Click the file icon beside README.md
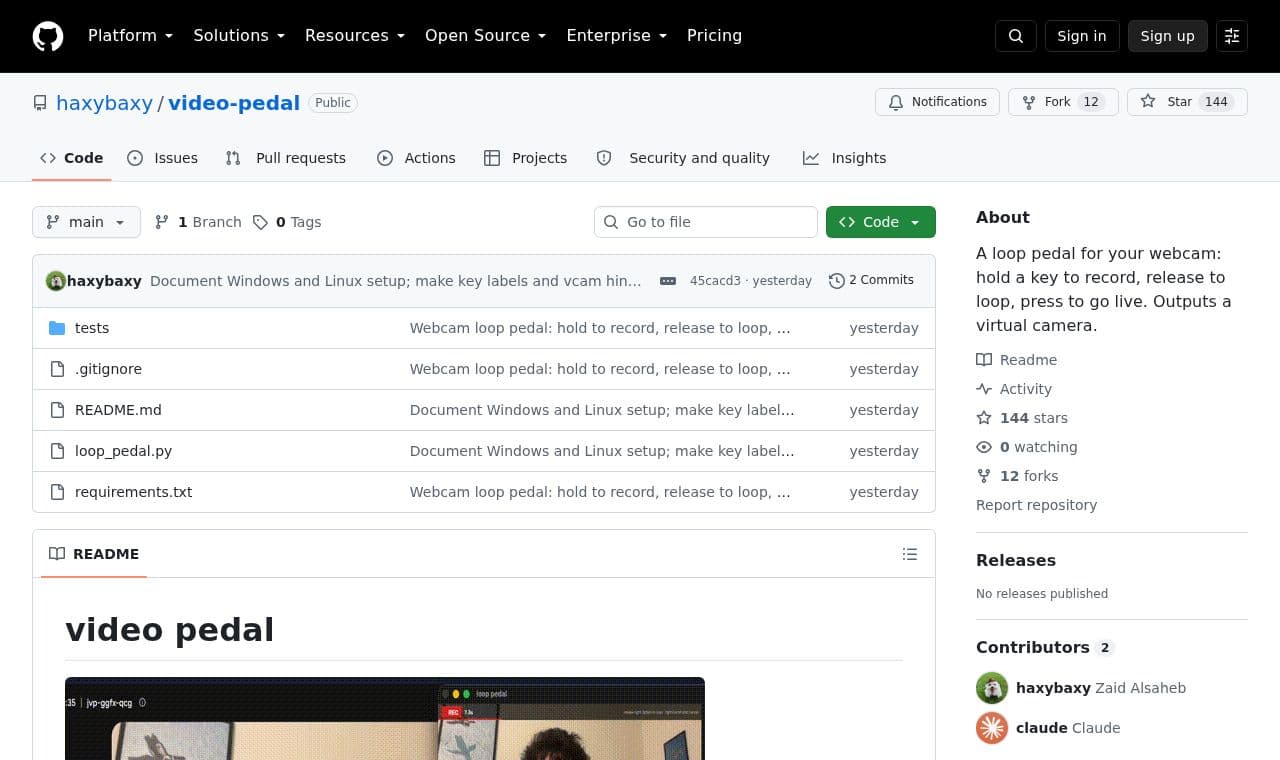 click(x=57, y=410)
